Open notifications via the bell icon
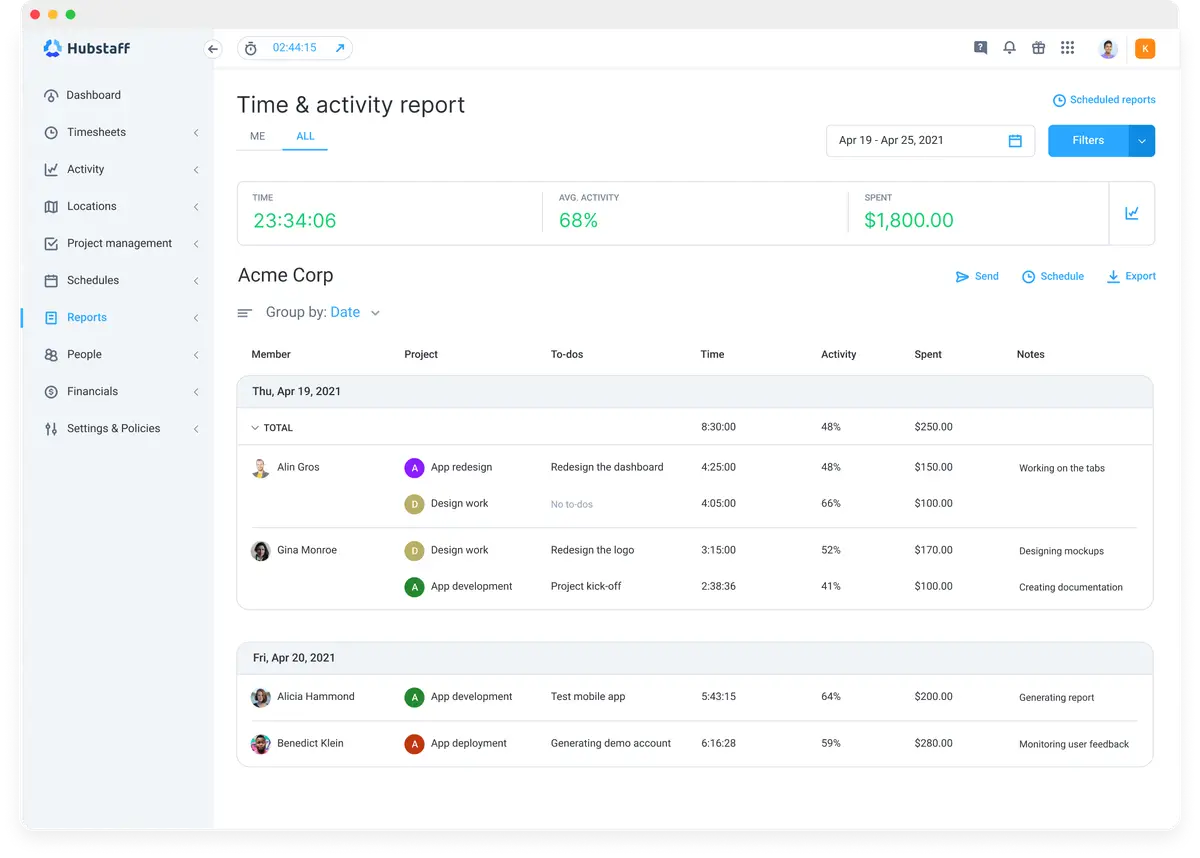The width and height of the screenshot is (1200, 858). point(1009,47)
